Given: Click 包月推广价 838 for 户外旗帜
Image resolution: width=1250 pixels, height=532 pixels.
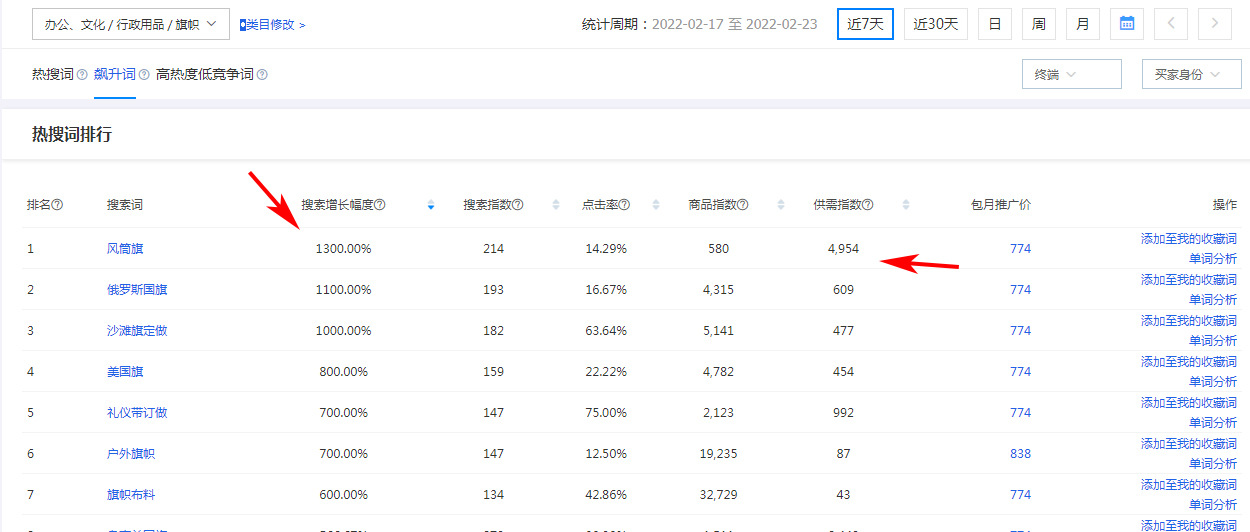Looking at the screenshot, I should (x=1020, y=454).
